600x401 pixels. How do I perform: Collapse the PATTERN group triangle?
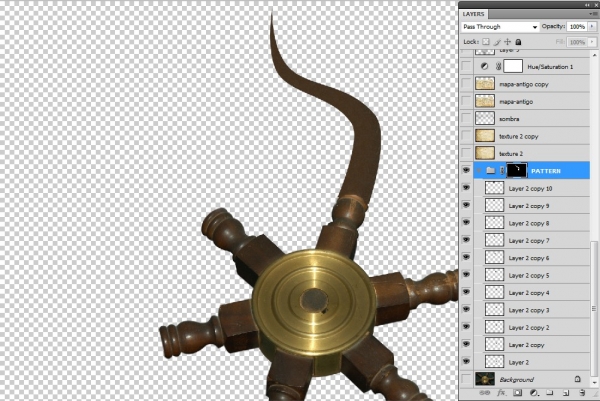[x=479, y=171]
